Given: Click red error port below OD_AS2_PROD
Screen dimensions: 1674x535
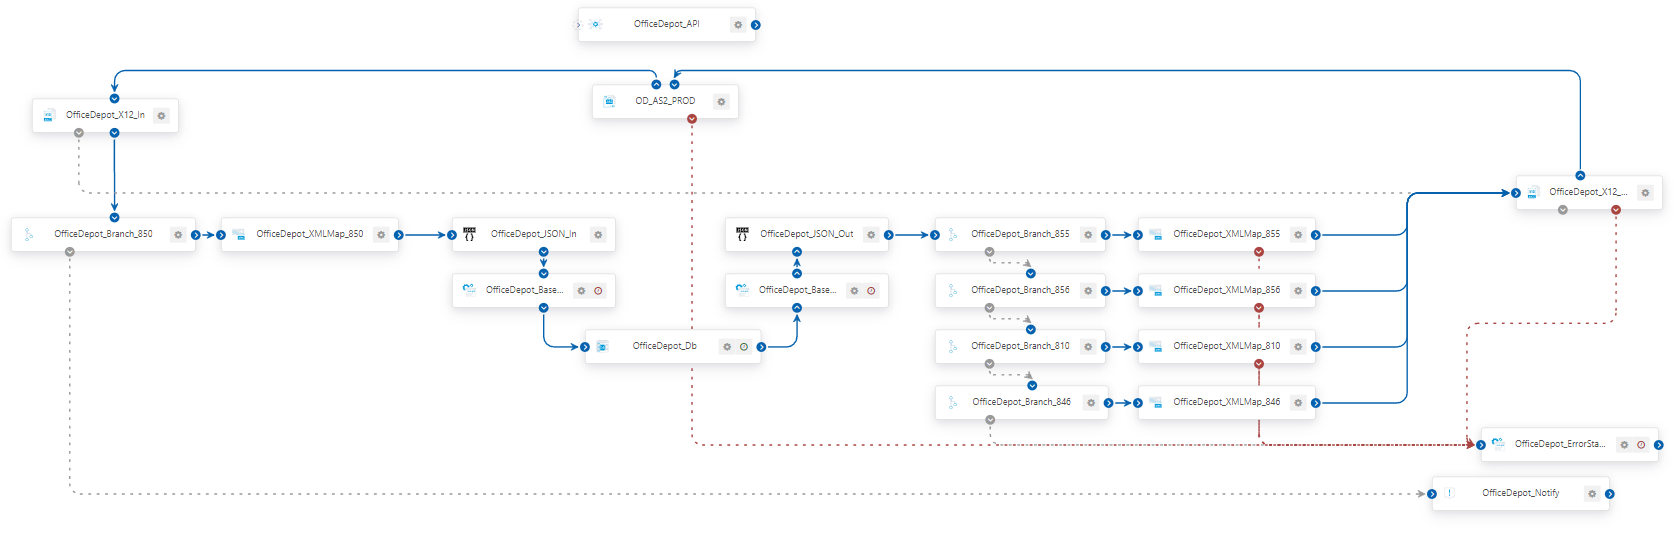Looking at the screenshot, I should click(692, 119).
